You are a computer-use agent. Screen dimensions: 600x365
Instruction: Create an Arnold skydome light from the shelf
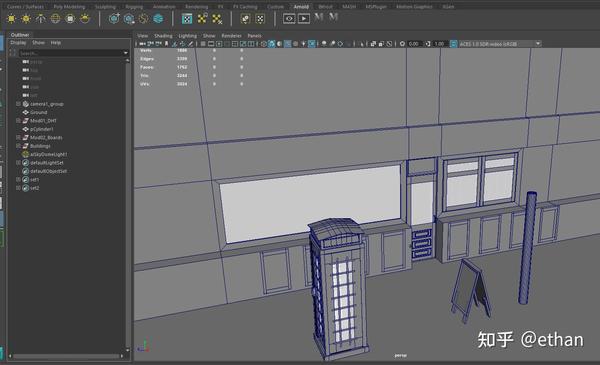click(55, 18)
